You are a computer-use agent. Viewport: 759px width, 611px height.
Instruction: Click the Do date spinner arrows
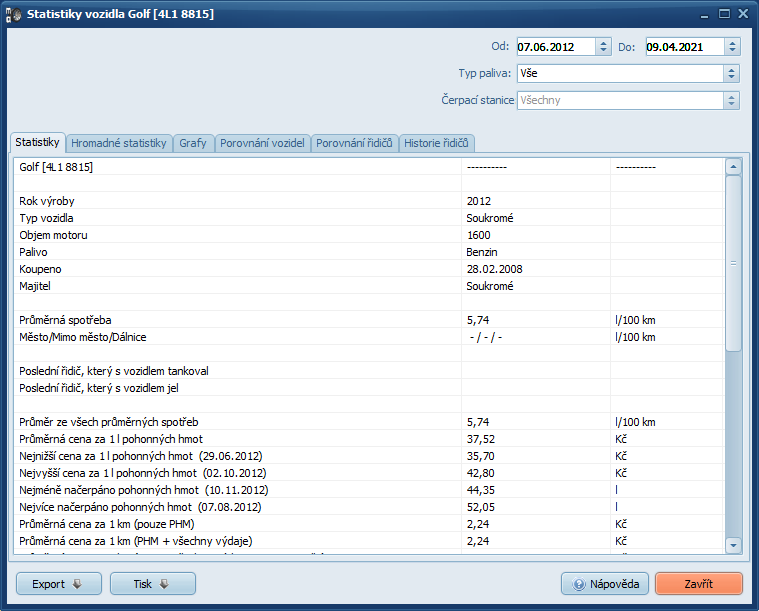tap(732, 47)
